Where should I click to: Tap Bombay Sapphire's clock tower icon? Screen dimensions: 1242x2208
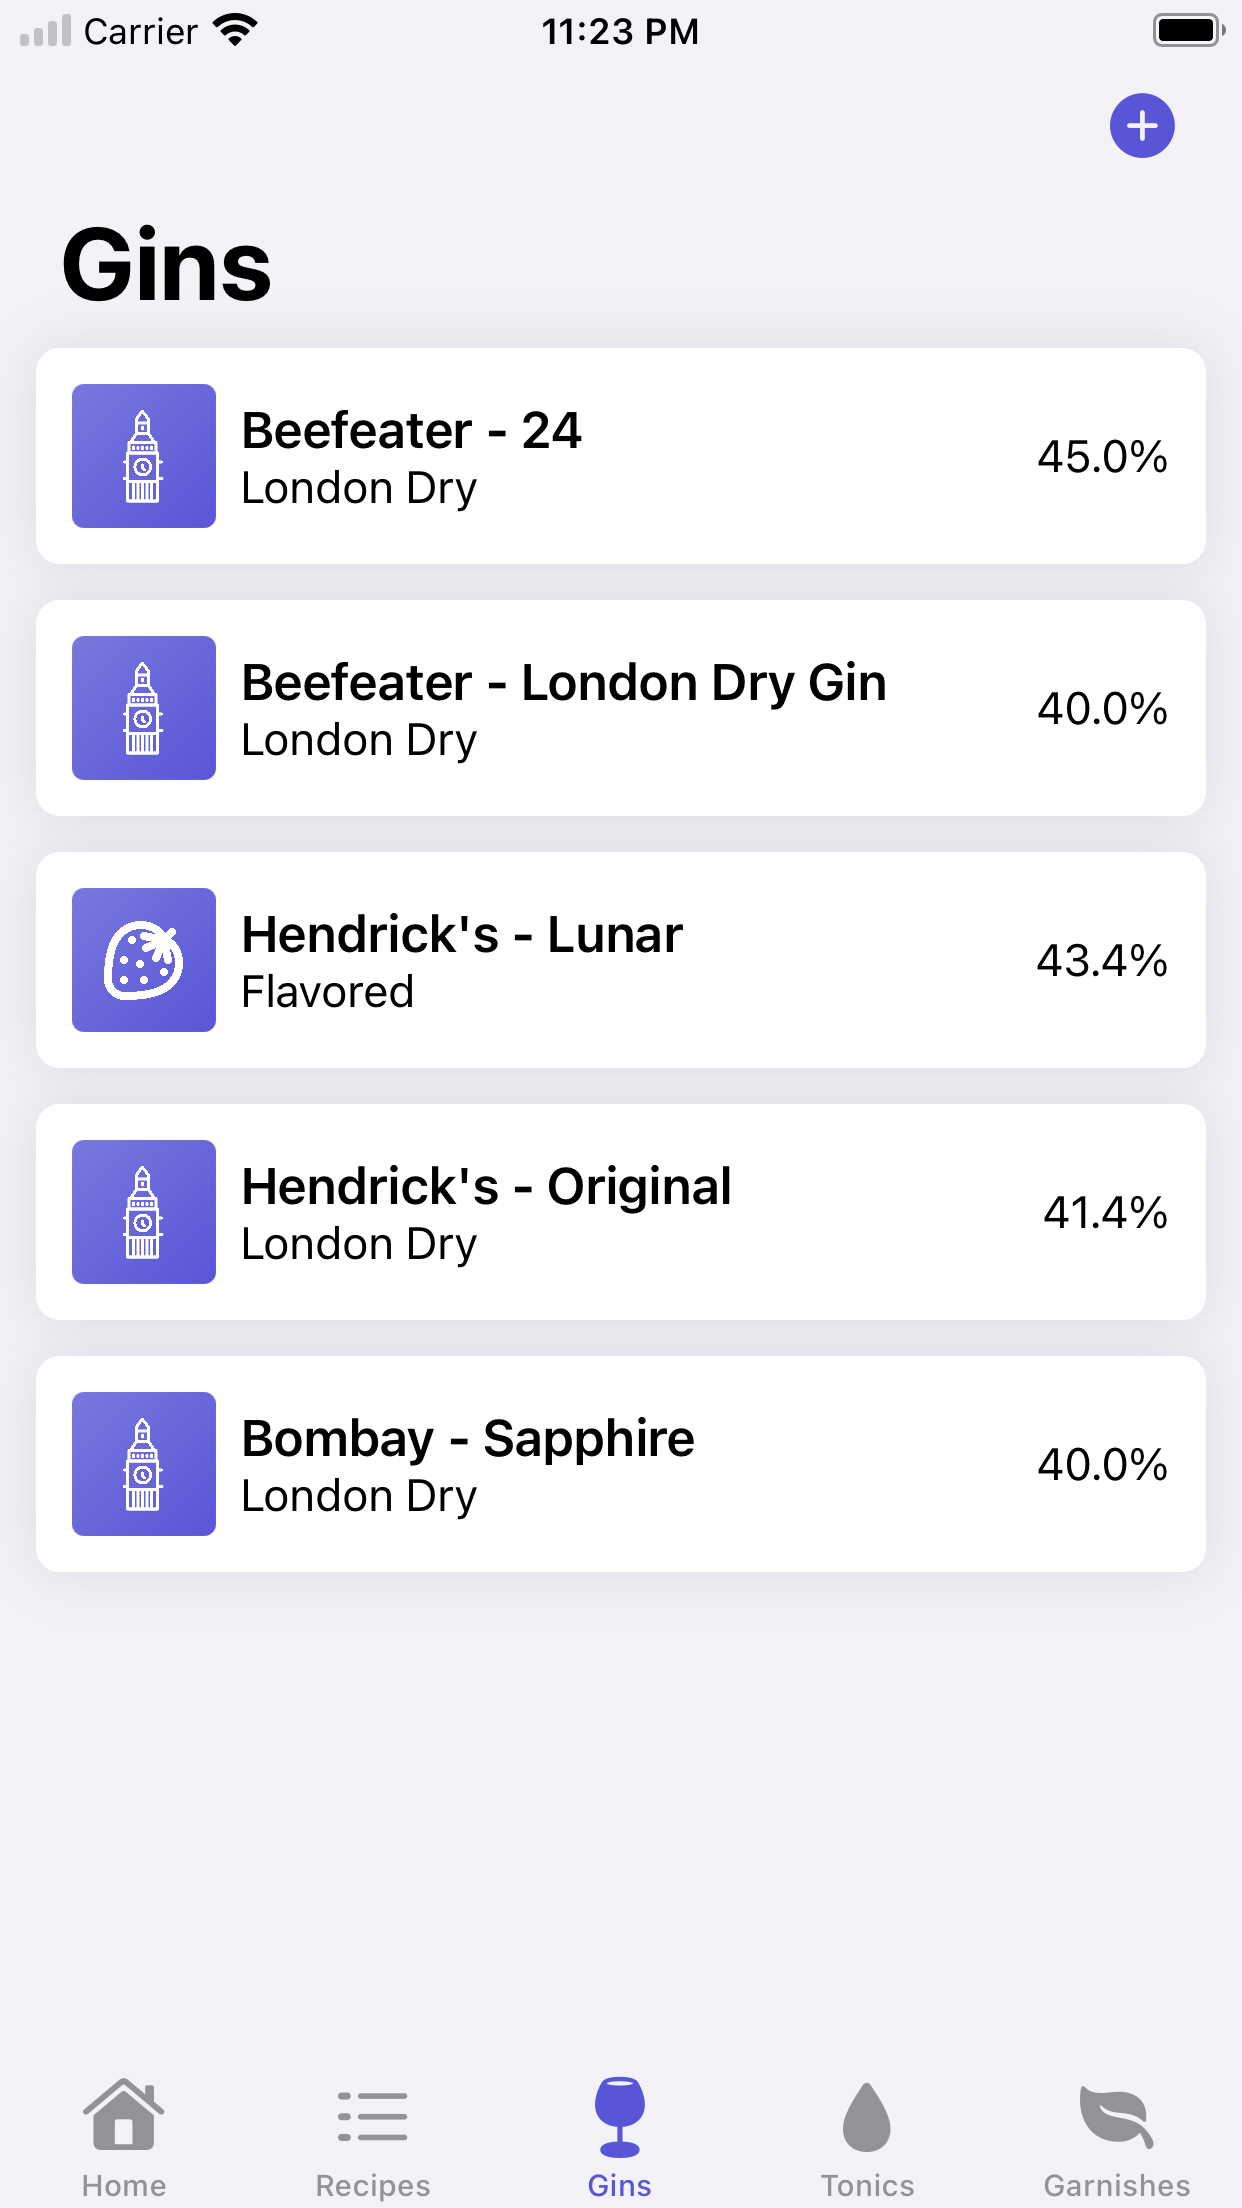point(144,1464)
